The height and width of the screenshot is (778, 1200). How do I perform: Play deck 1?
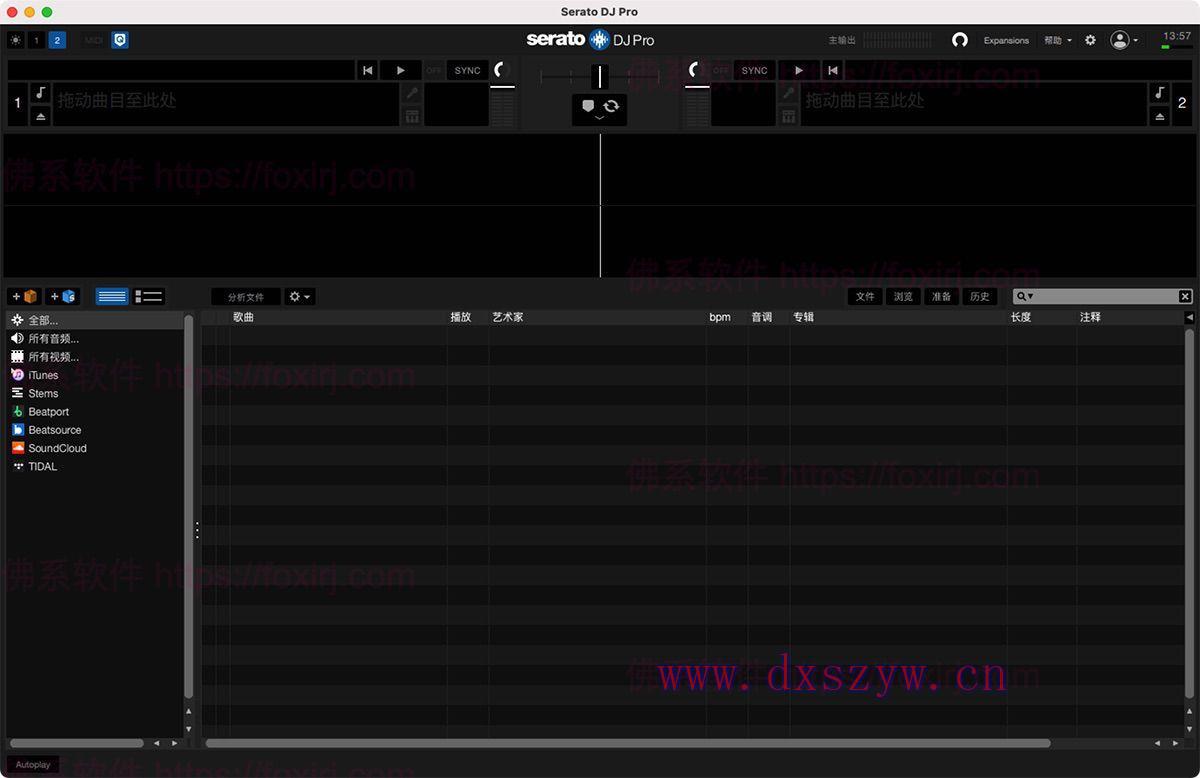(401, 70)
